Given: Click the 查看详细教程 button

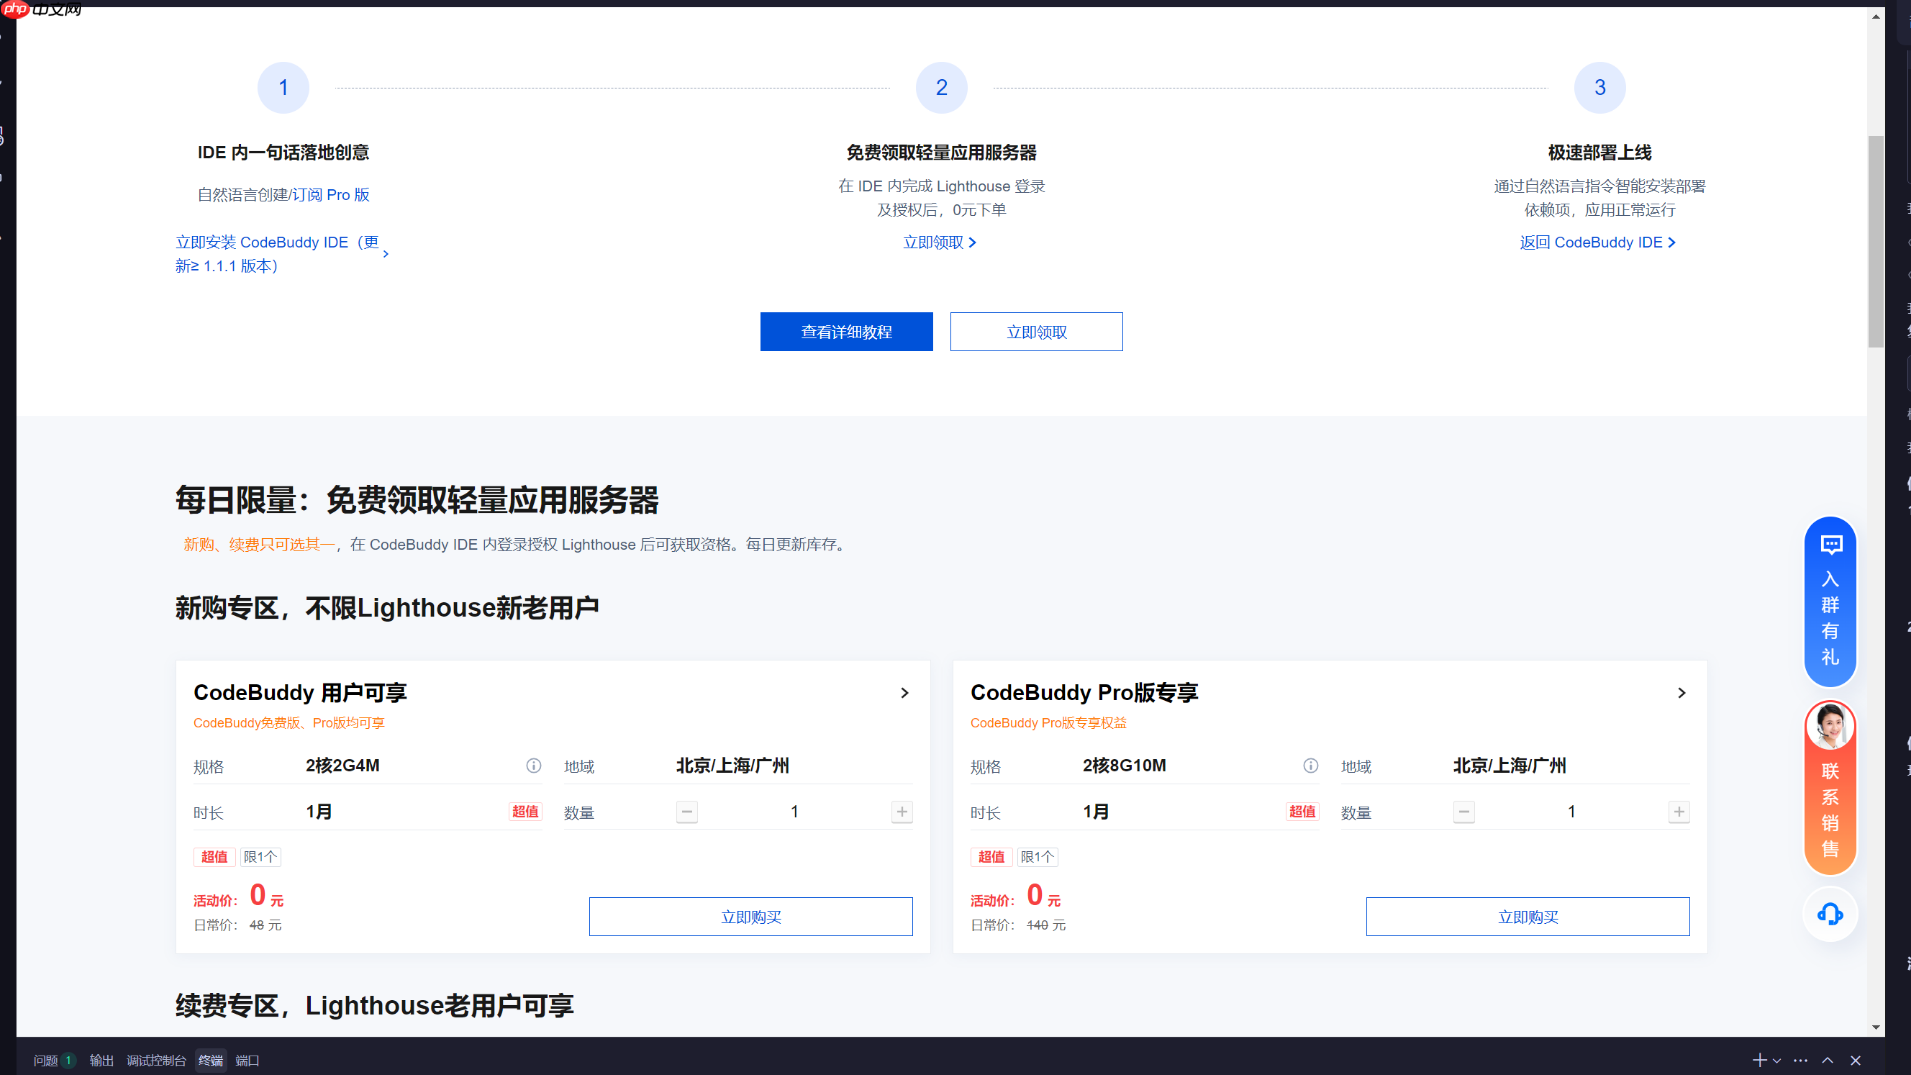Looking at the screenshot, I should click(x=846, y=331).
